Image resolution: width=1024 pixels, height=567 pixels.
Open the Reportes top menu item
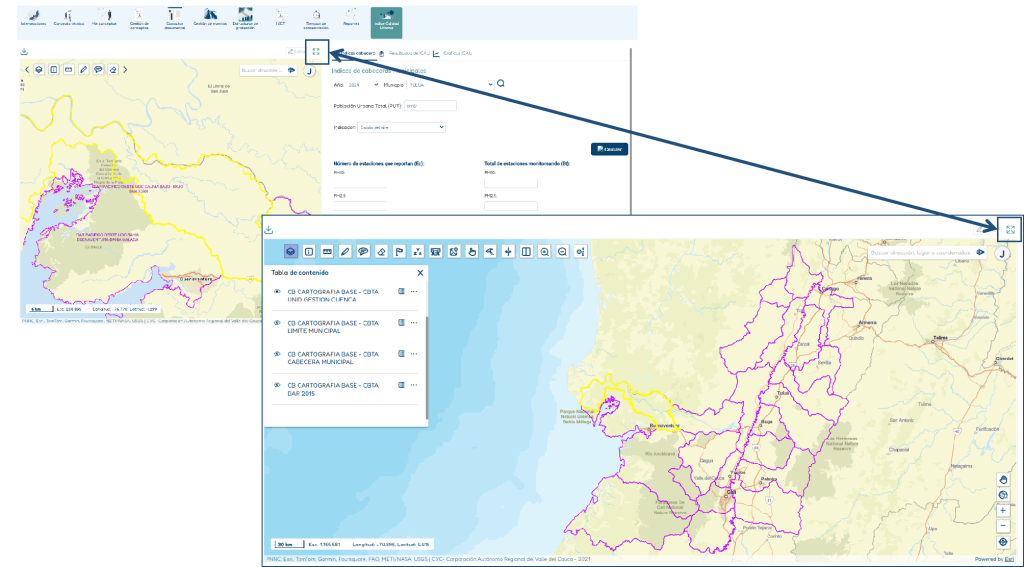351,19
